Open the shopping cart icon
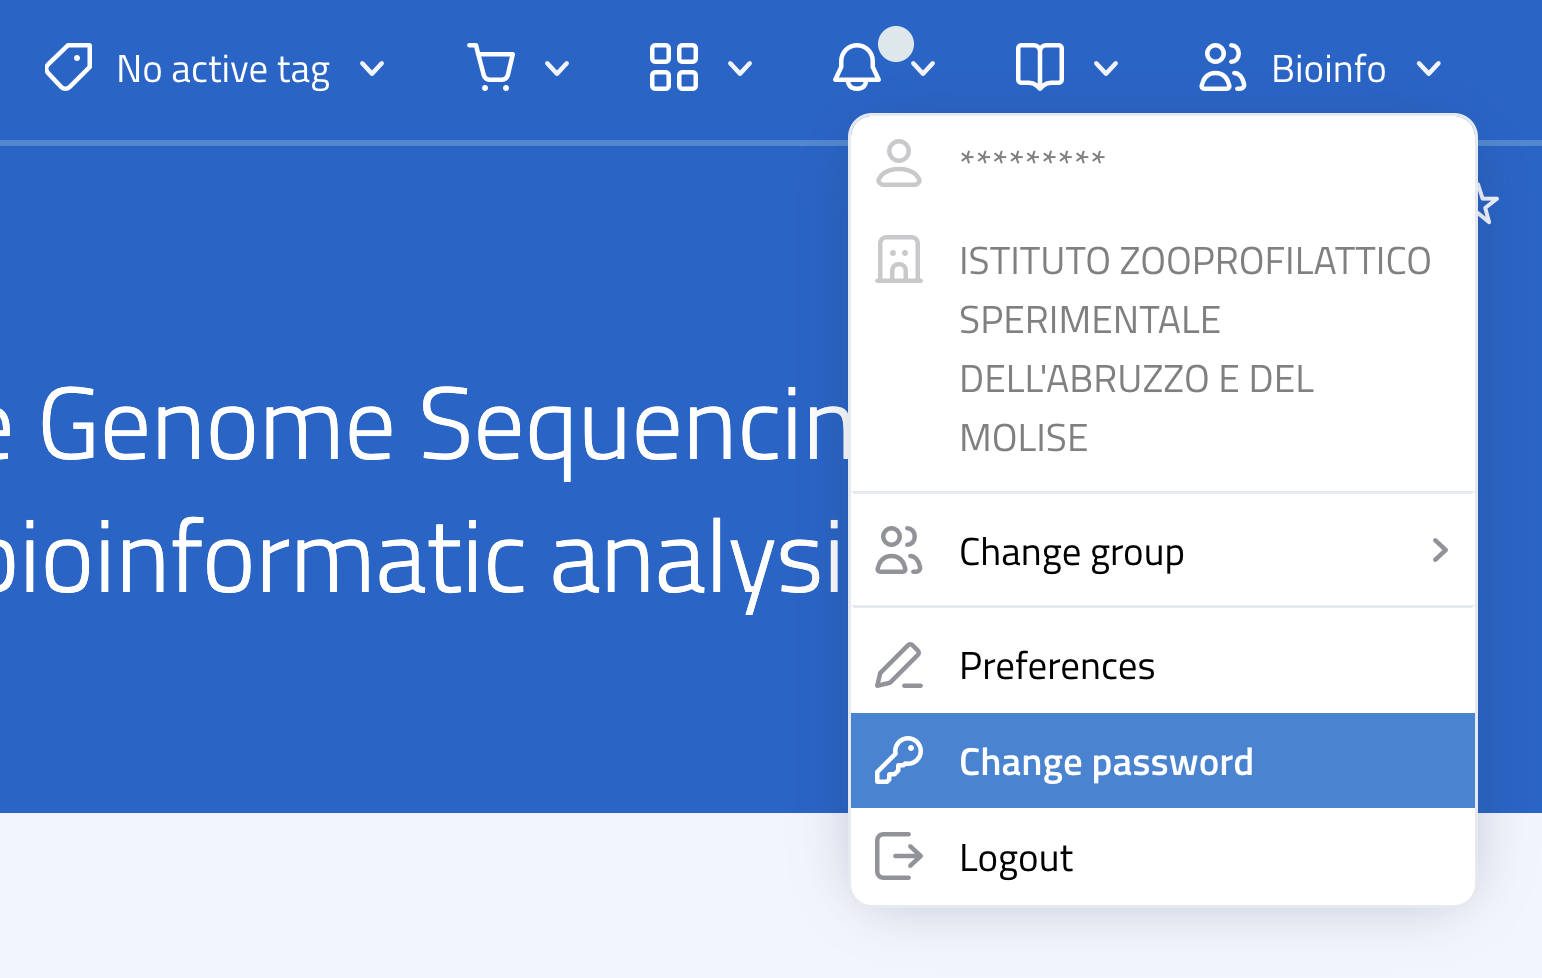This screenshot has height=978, width=1542. 494,67
